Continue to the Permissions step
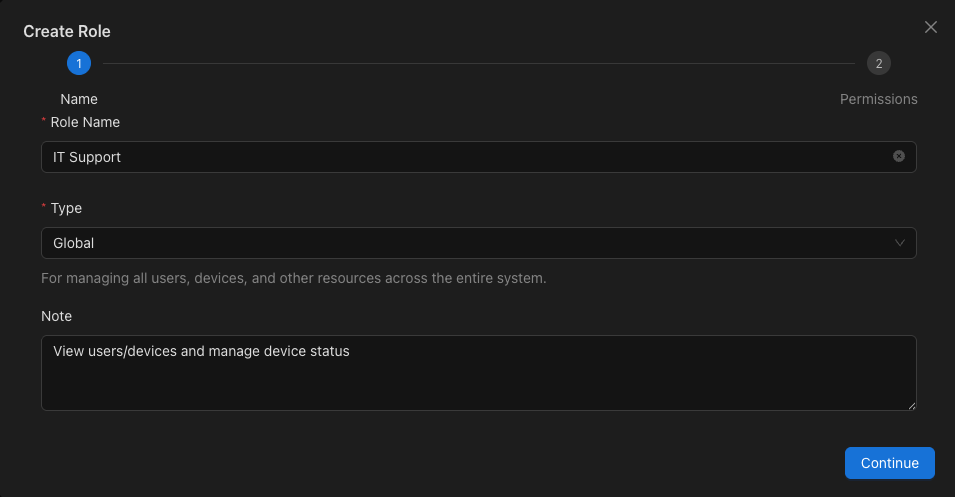This screenshot has width=955, height=497. tap(889, 463)
